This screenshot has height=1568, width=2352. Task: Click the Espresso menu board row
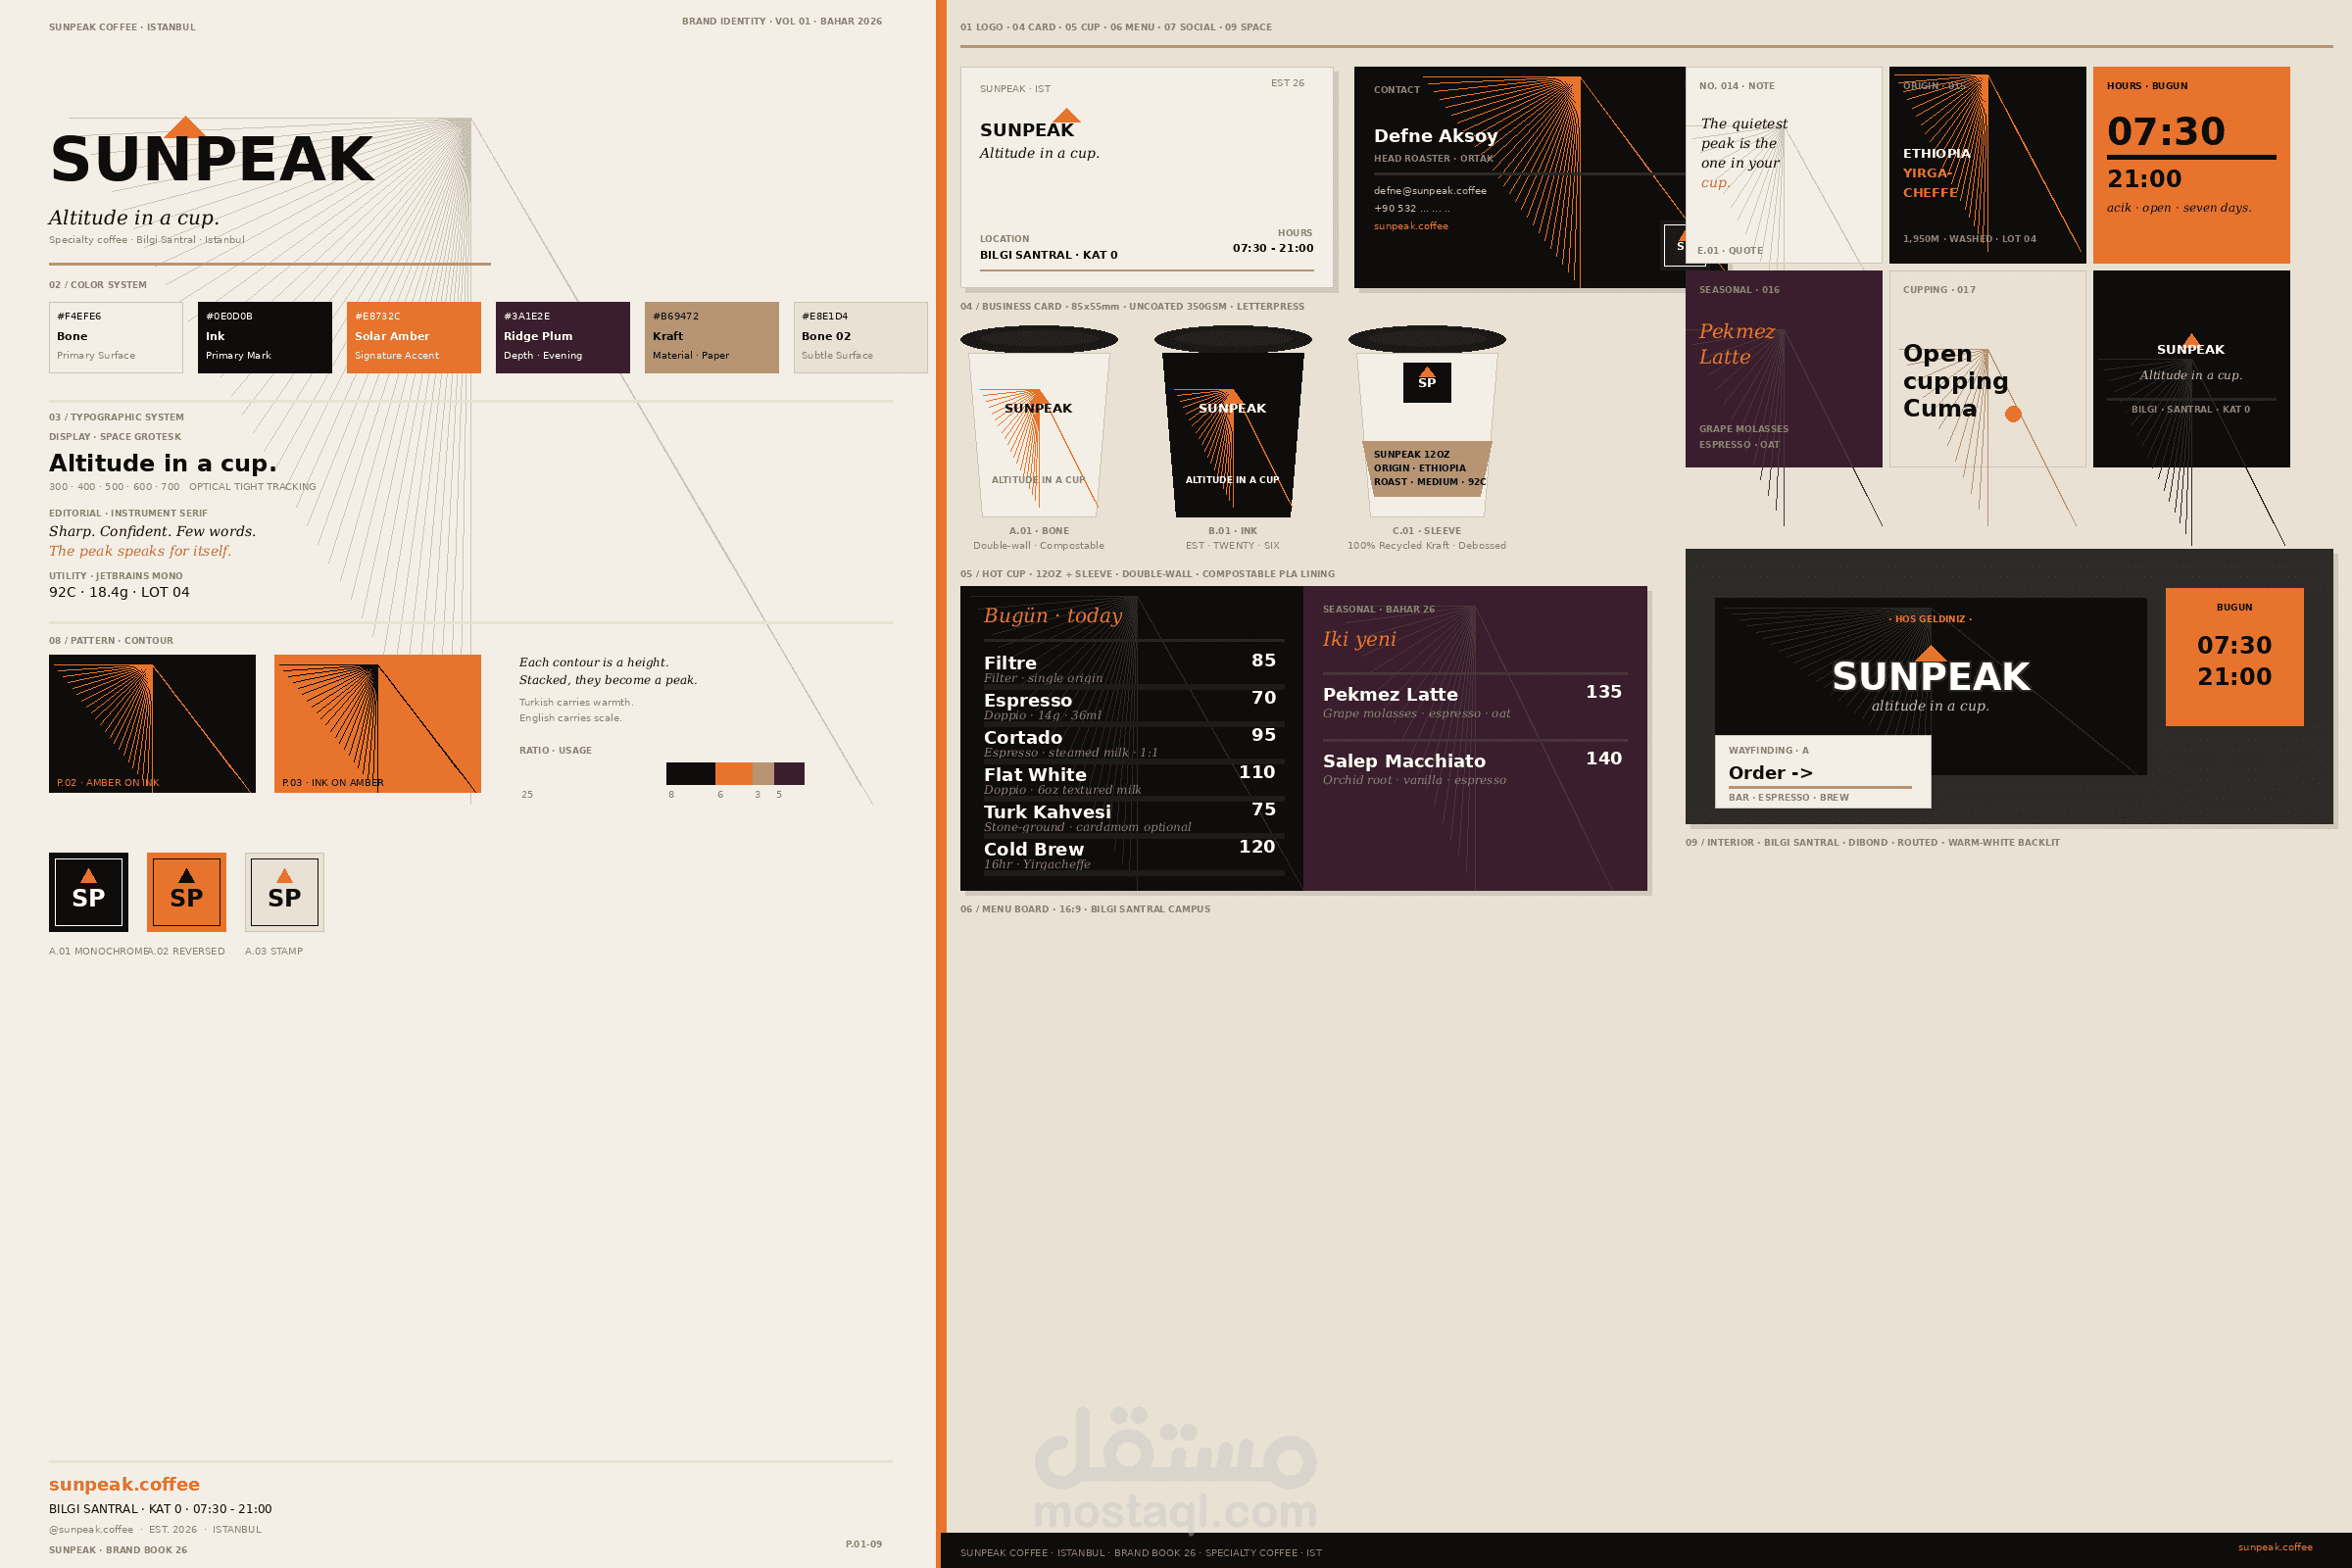click(x=1134, y=705)
